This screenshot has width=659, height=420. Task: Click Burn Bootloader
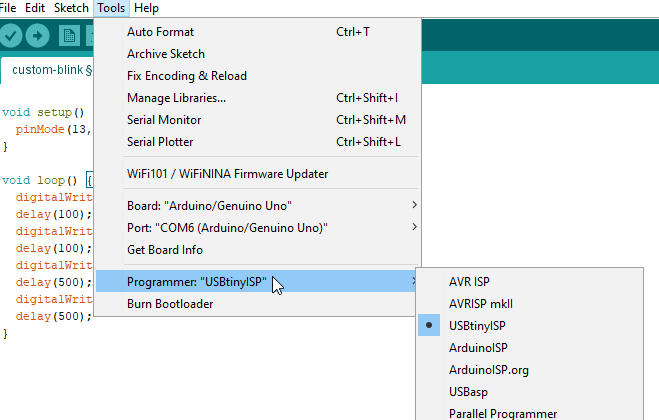click(x=170, y=304)
